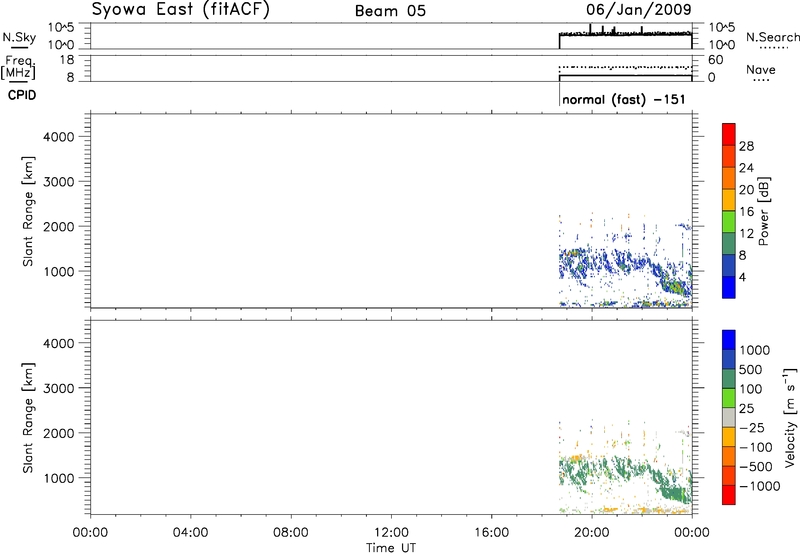Click the "25" velocity colorbar value
This screenshot has width=800, height=554.
tap(747, 409)
